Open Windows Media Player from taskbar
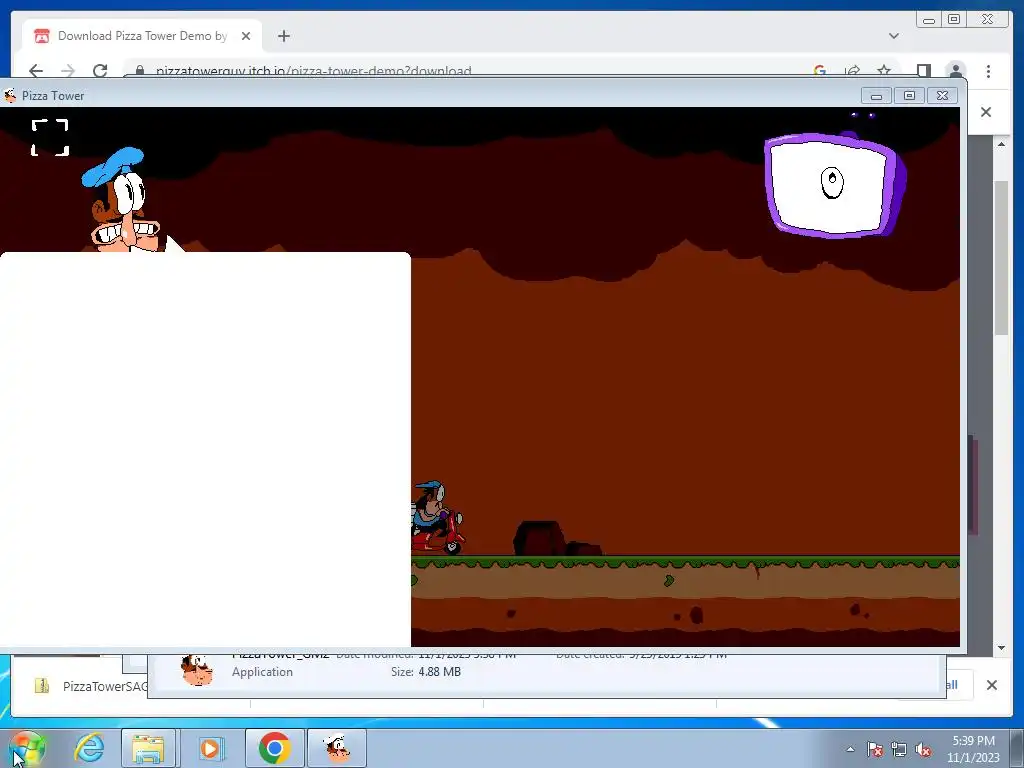 click(x=210, y=748)
